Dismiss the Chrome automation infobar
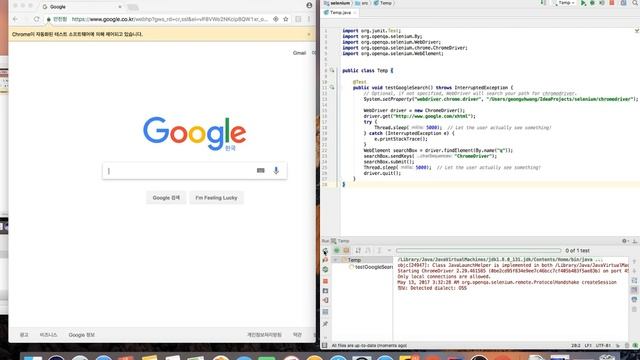 (x=309, y=34)
